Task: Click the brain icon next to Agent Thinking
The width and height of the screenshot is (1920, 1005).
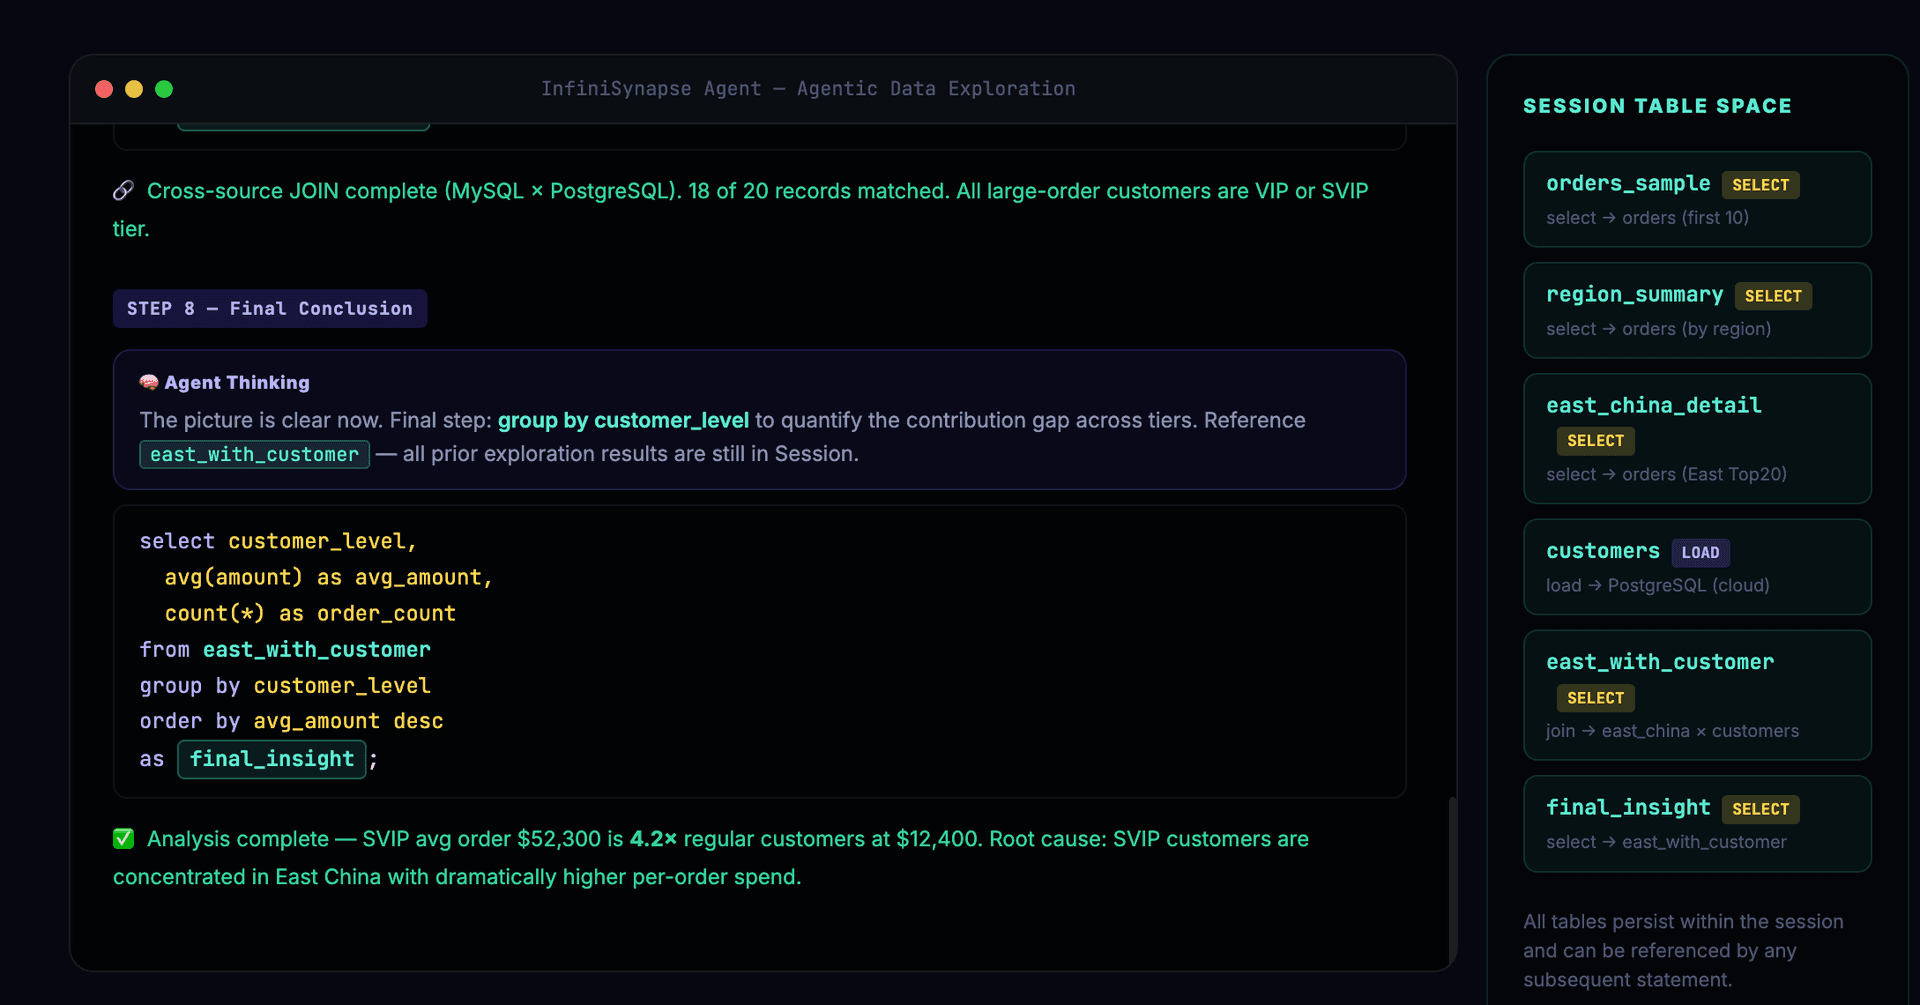Action: (x=149, y=382)
